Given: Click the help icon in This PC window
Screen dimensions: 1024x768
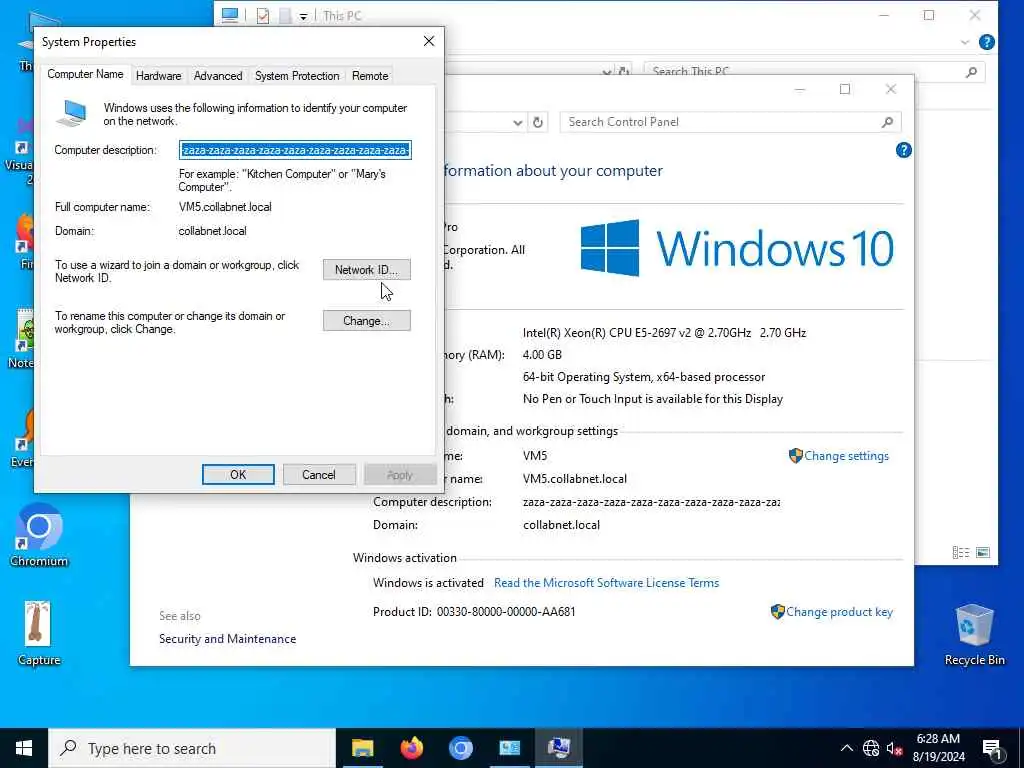Looking at the screenshot, I should coord(987,42).
